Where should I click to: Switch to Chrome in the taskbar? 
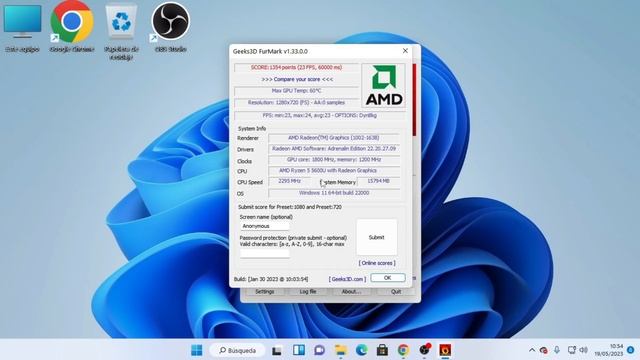pos(403,350)
